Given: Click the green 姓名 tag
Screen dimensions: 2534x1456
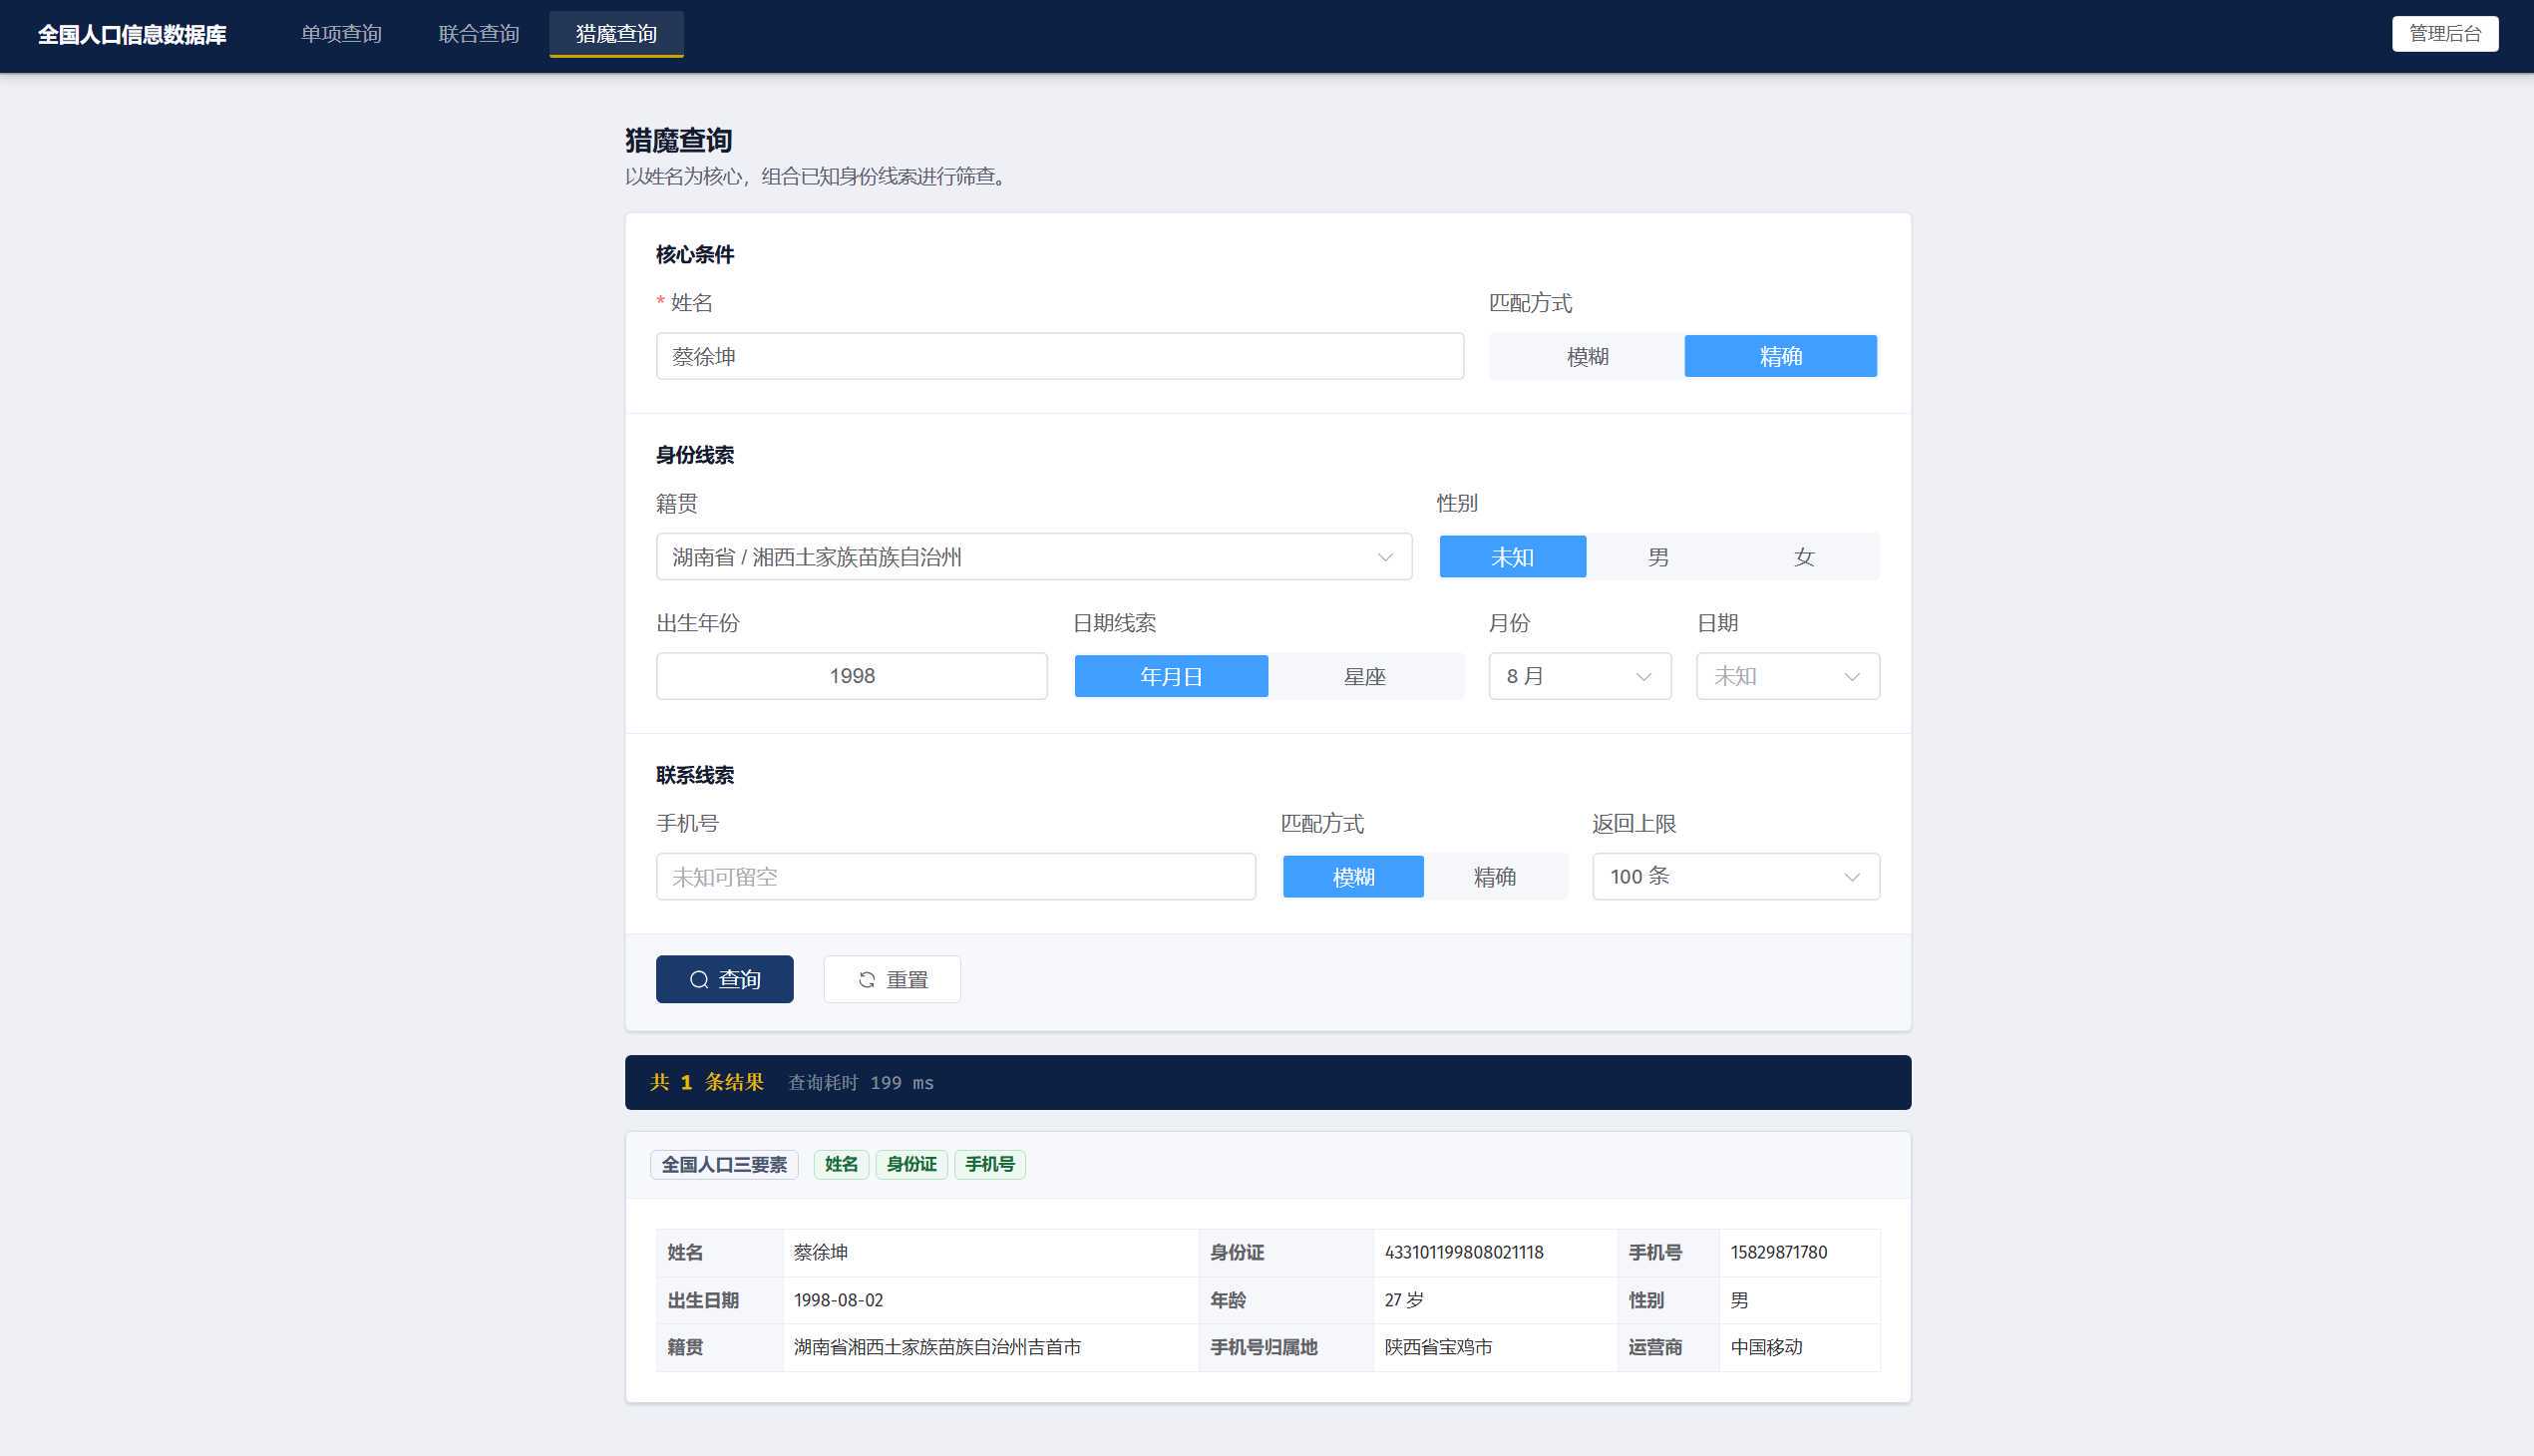Looking at the screenshot, I should point(841,1165).
